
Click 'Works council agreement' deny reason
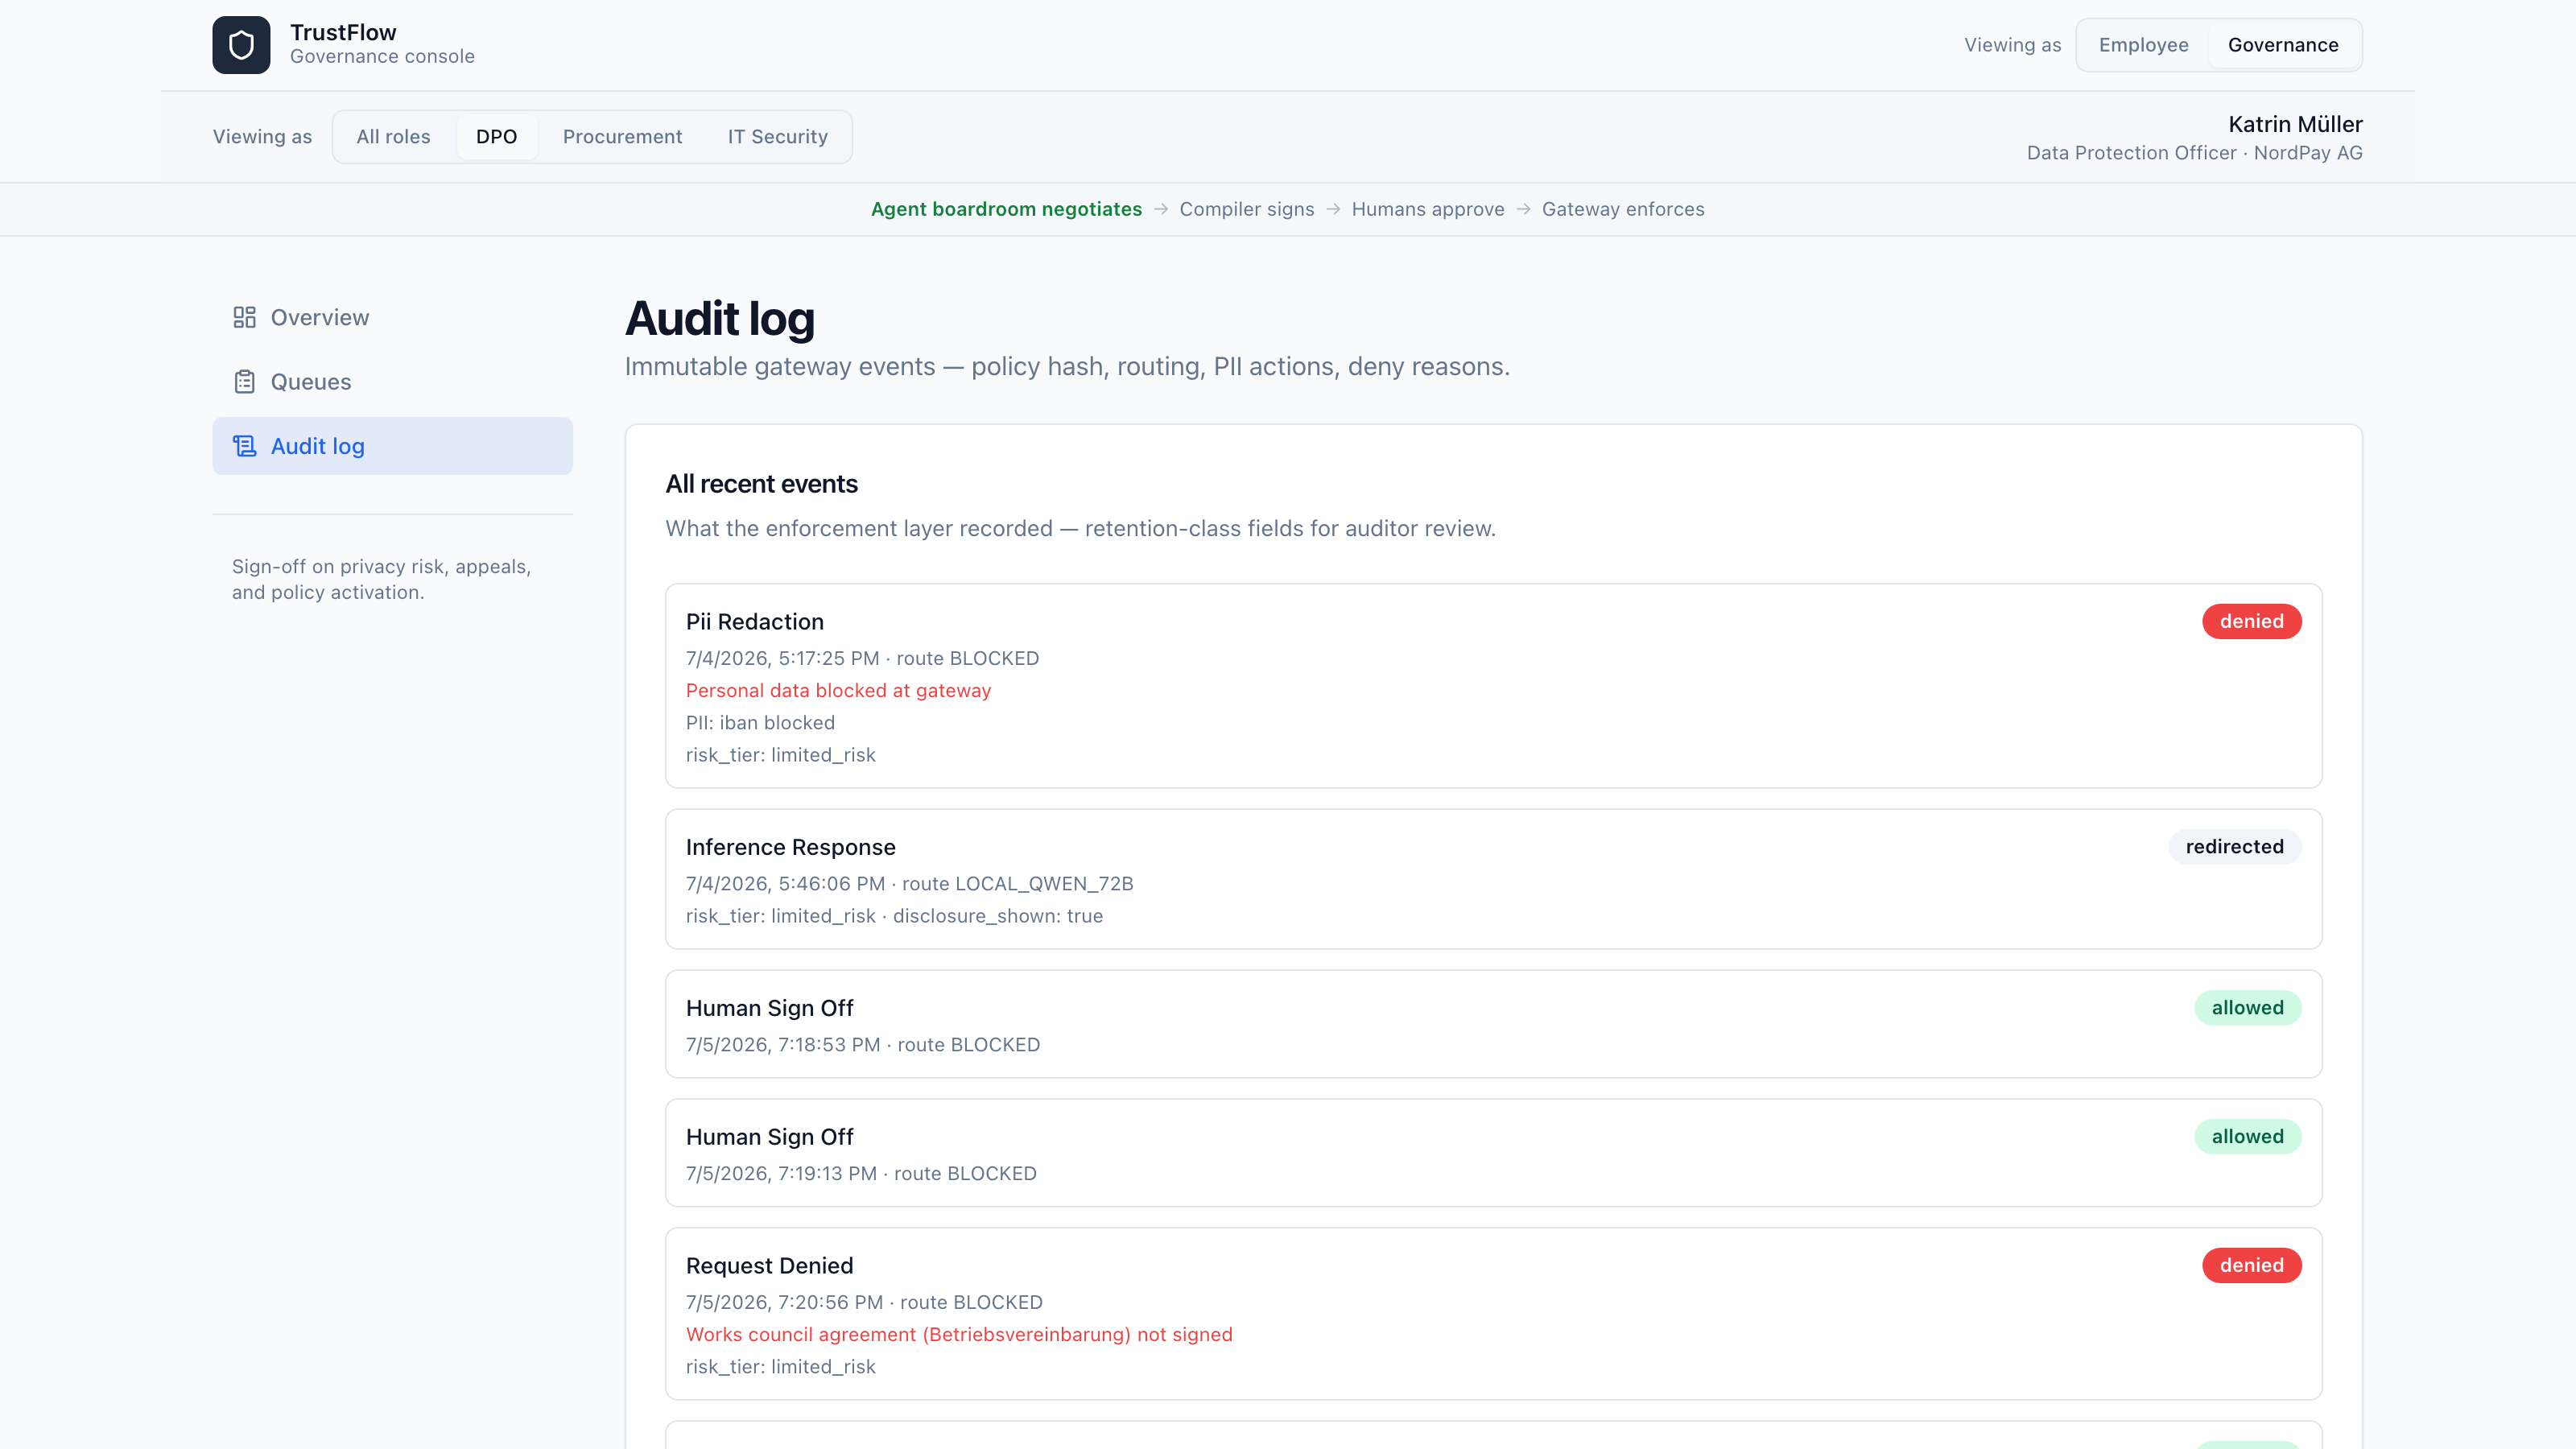(959, 1335)
